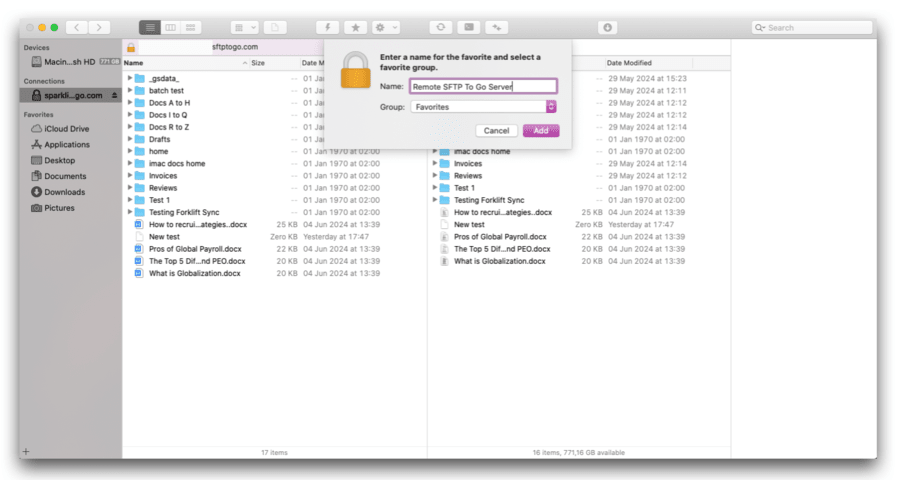Expand the Docs R to Z folder
Screen dimensions: 900x480
click(130, 127)
